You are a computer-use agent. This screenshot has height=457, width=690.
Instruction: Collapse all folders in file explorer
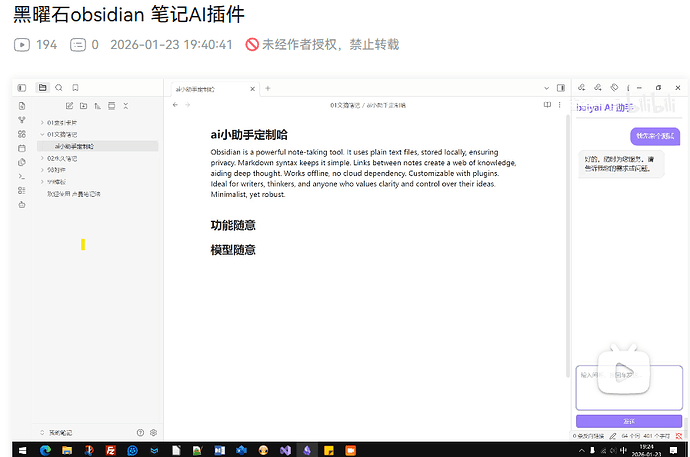coord(125,106)
